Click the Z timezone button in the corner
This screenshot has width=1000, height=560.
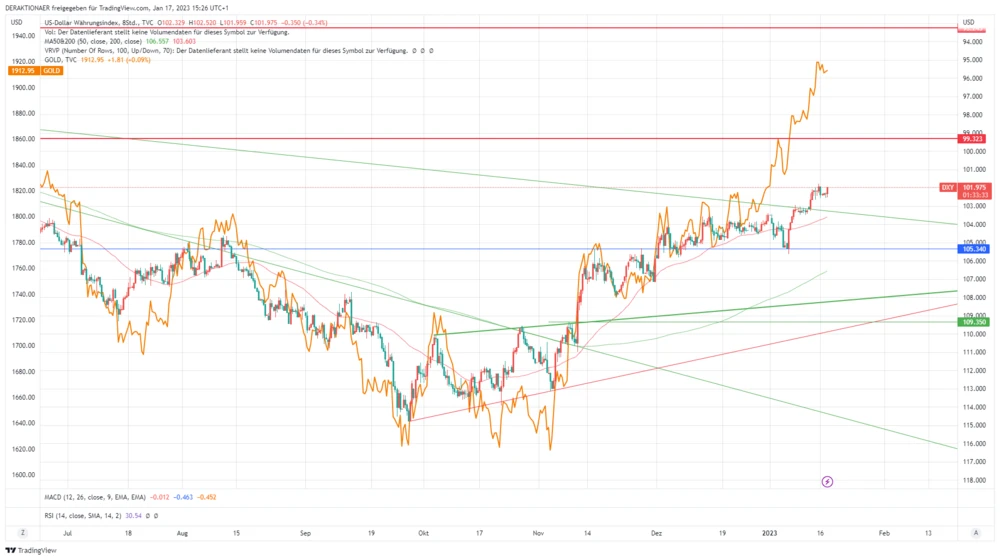click(x=23, y=533)
